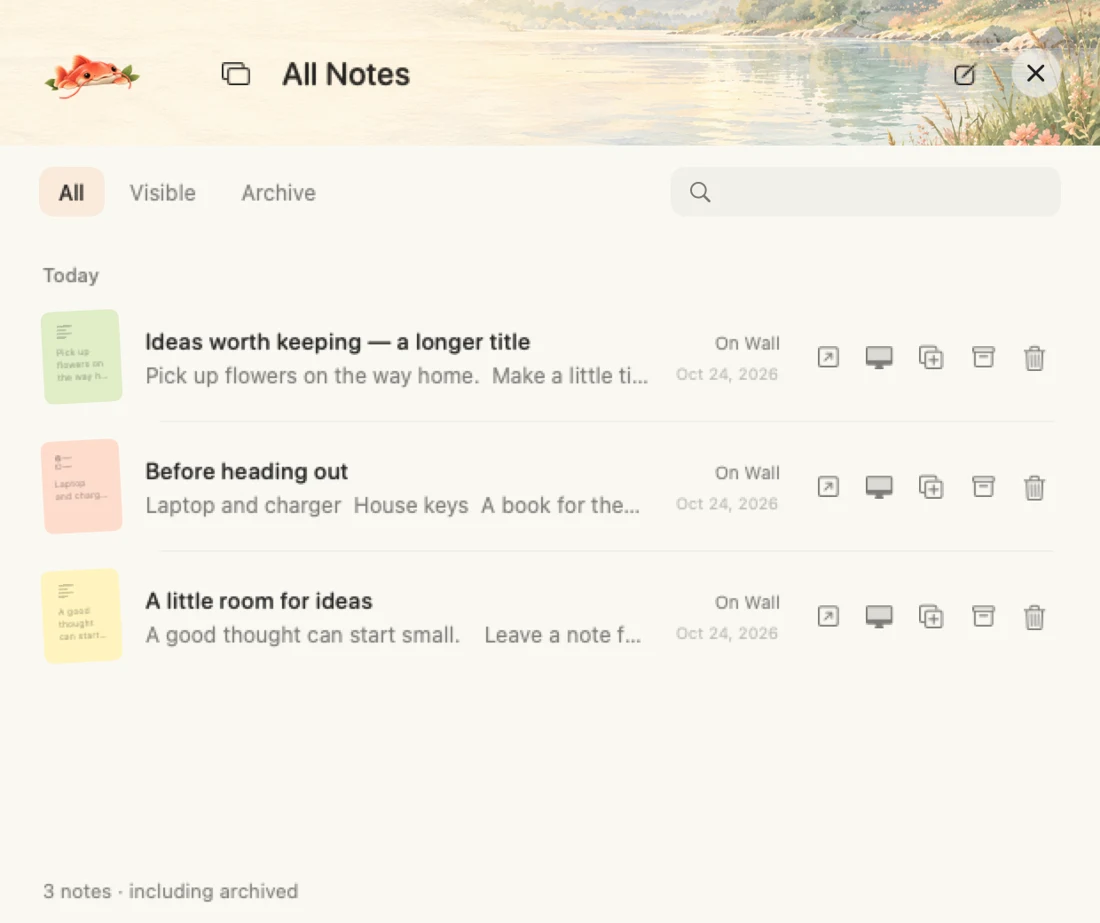Open 'Before heading out' note via arrow icon
The image size is (1100, 923).
pos(828,487)
